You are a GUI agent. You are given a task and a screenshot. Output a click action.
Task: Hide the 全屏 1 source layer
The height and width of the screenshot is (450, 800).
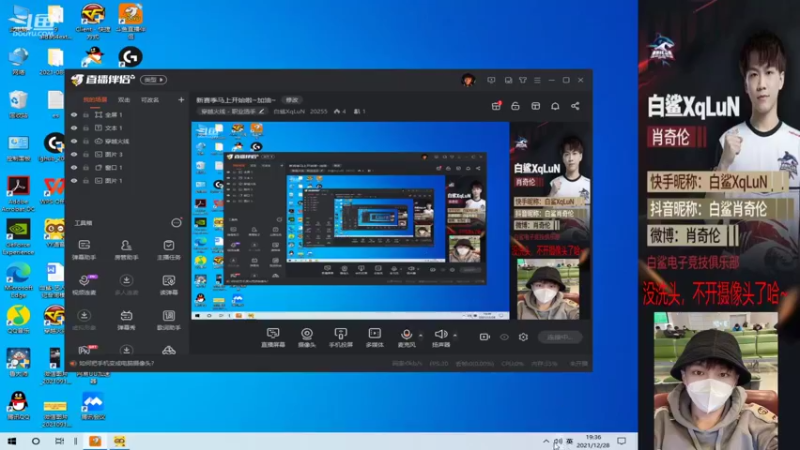click(x=74, y=115)
